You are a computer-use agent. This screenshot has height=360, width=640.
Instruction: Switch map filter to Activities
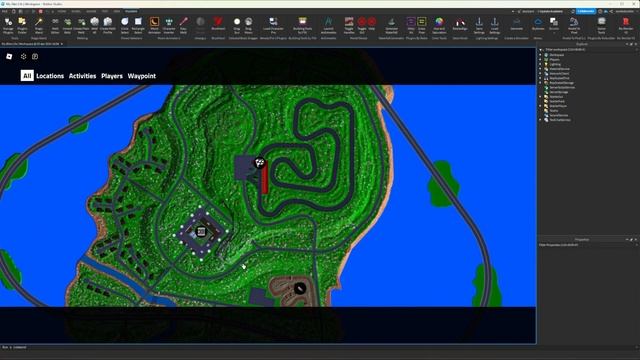pyautogui.click(x=82, y=76)
